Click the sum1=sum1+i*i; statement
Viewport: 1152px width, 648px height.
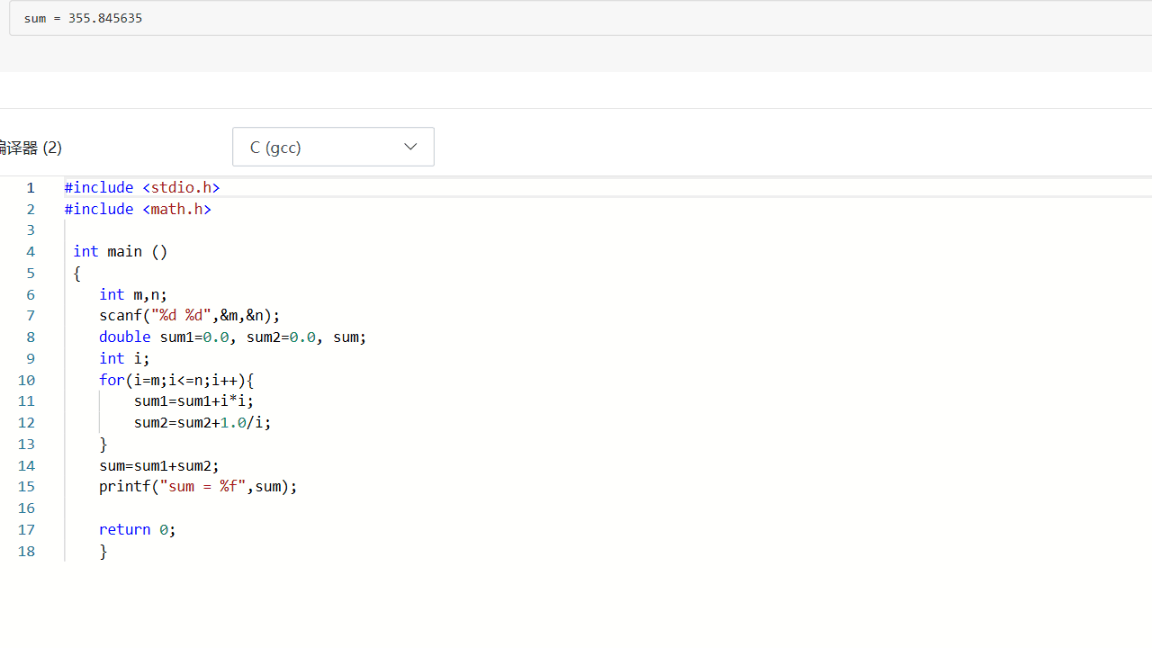pos(193,401)
